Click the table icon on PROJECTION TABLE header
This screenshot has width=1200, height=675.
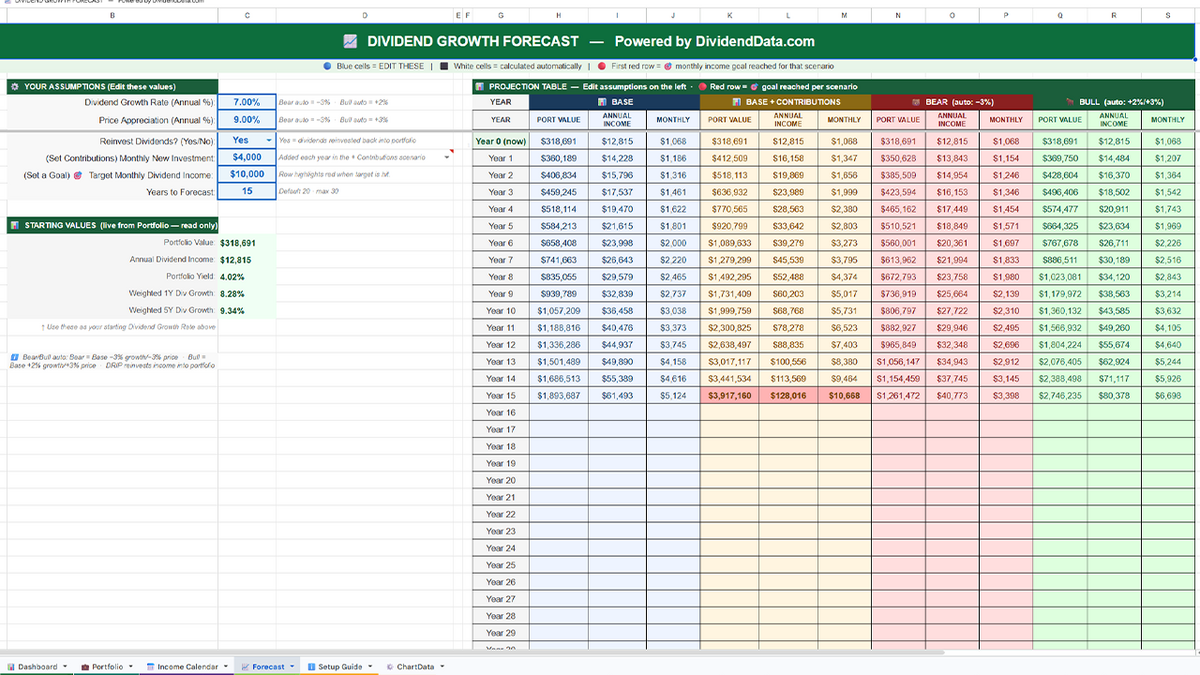(x=479, y=88)
